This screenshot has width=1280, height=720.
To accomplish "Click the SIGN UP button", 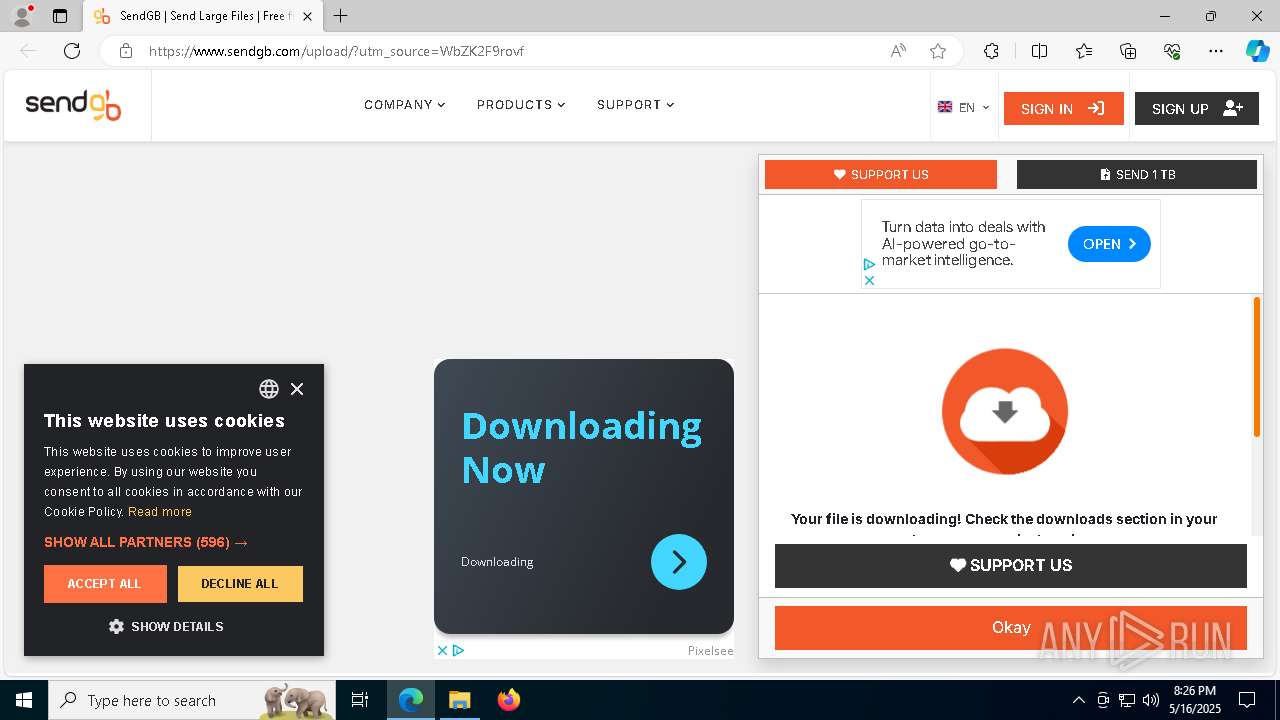I will click(1196, 108).
